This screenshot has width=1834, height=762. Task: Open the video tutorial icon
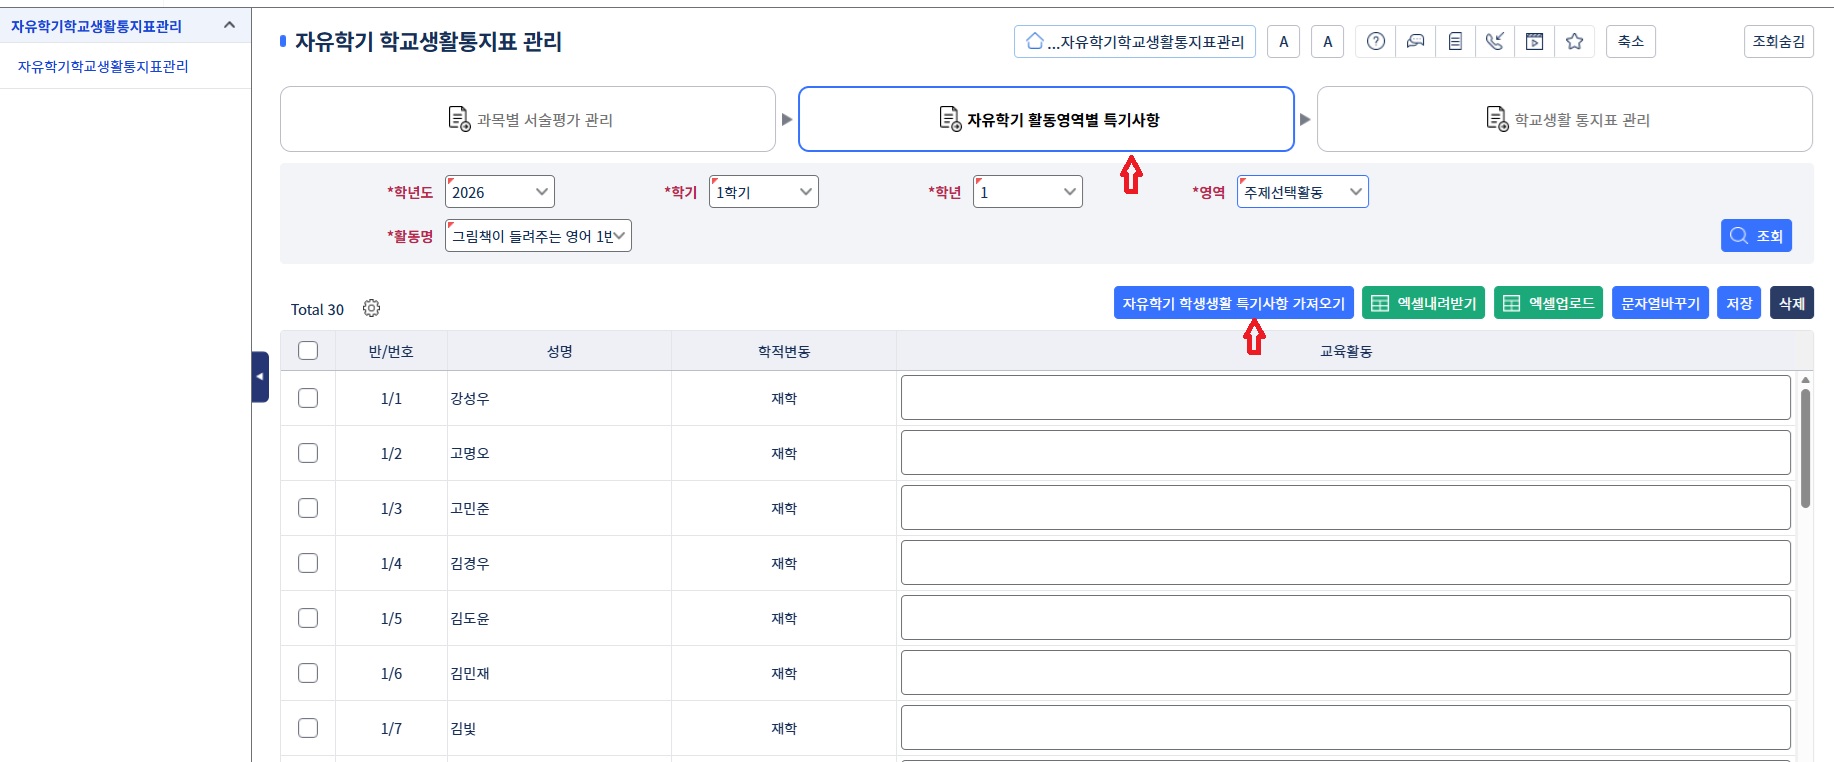click(x=1534, y=41)
